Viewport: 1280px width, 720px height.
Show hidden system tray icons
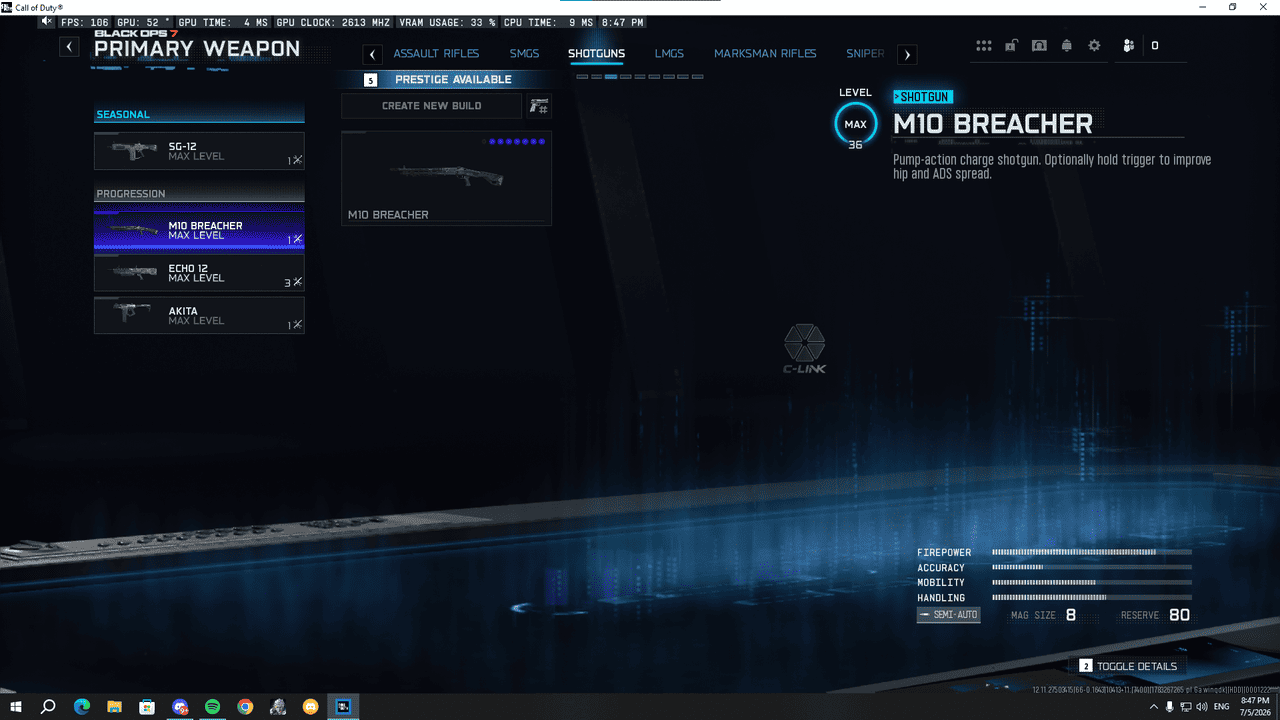1152,707
